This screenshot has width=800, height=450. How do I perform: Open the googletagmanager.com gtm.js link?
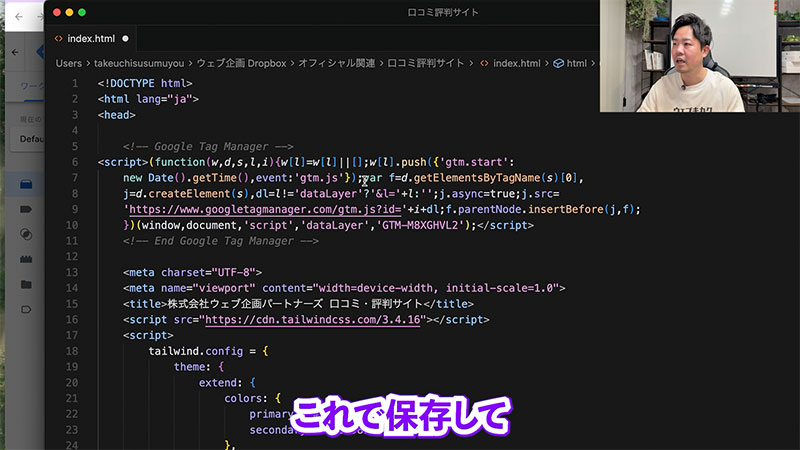[265, 209]
